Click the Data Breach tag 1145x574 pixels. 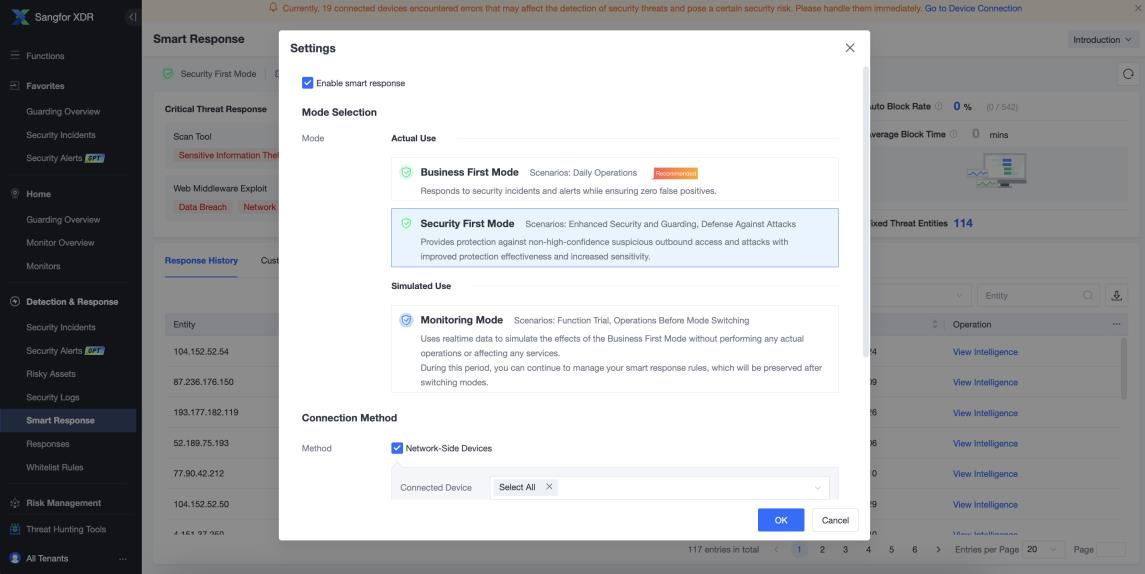tap(203, 207)
